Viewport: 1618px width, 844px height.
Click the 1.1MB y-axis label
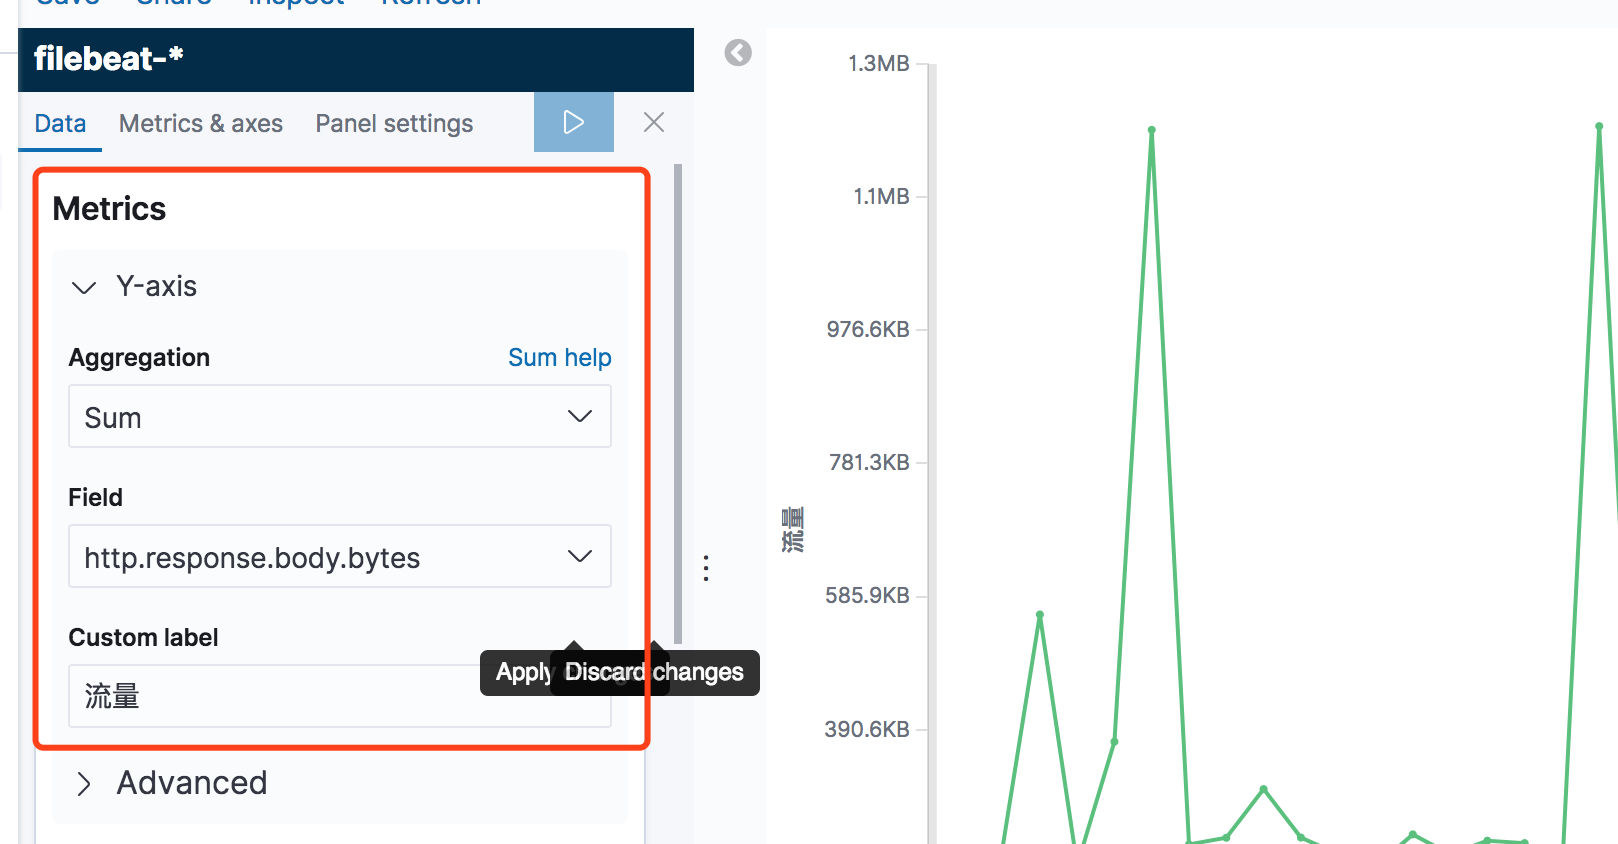881,197
